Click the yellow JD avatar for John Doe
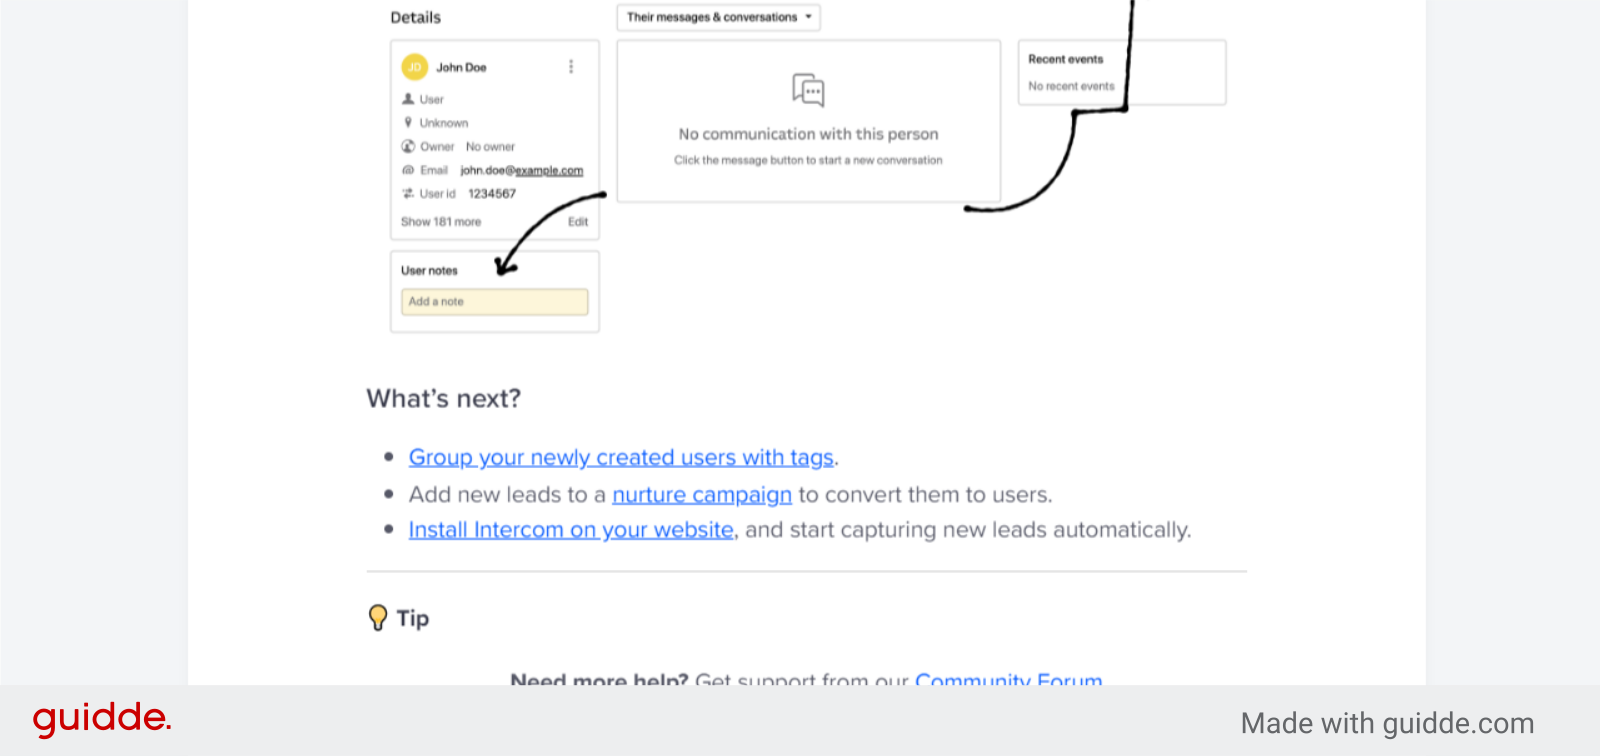This screenshot has width=1600, height=756. (414, 67)
